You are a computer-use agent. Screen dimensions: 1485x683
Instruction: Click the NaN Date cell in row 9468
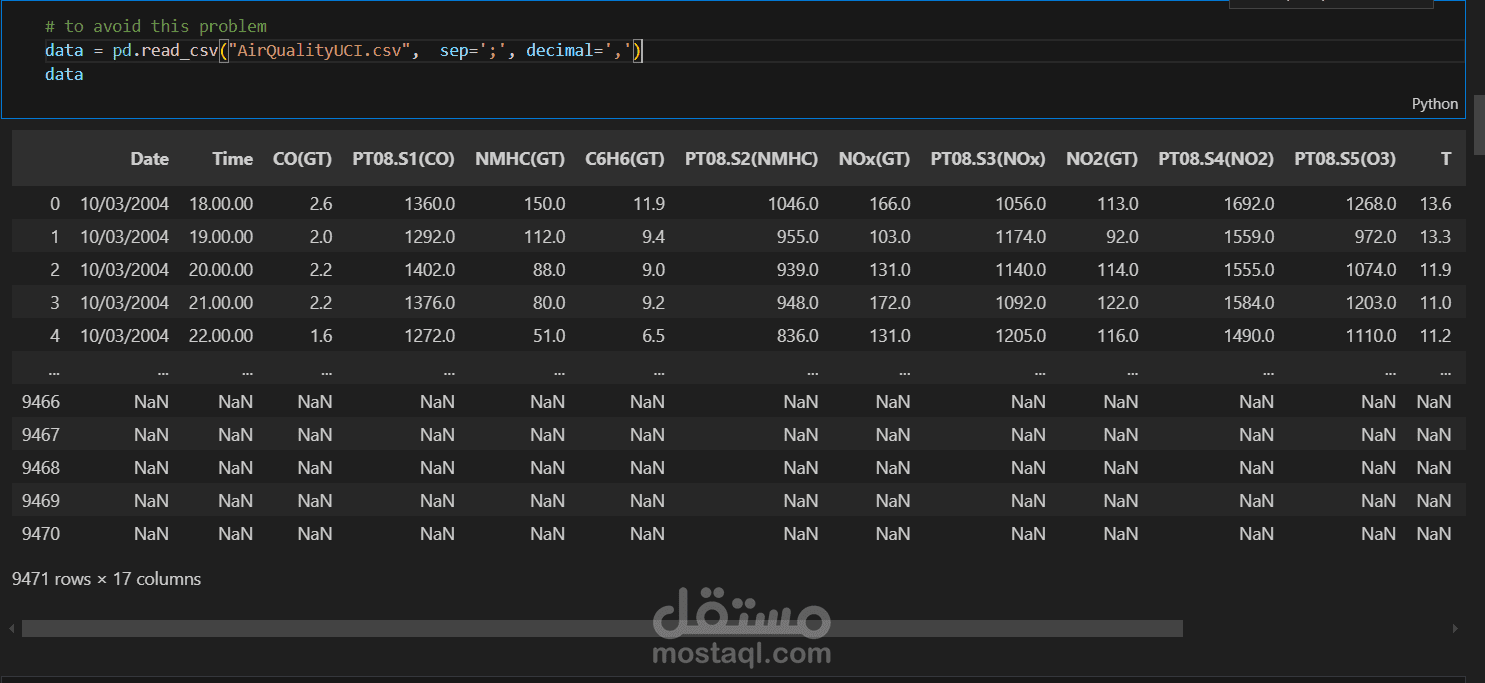[x=151, y=468]
